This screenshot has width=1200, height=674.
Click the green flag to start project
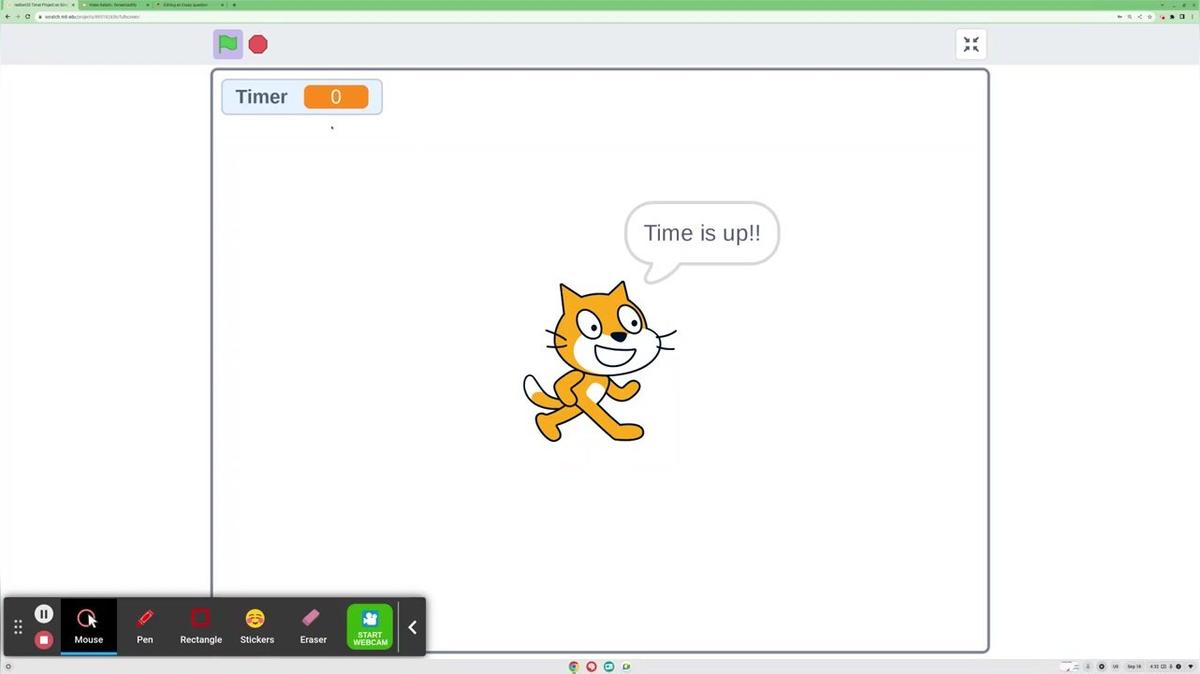click(228, 44)
